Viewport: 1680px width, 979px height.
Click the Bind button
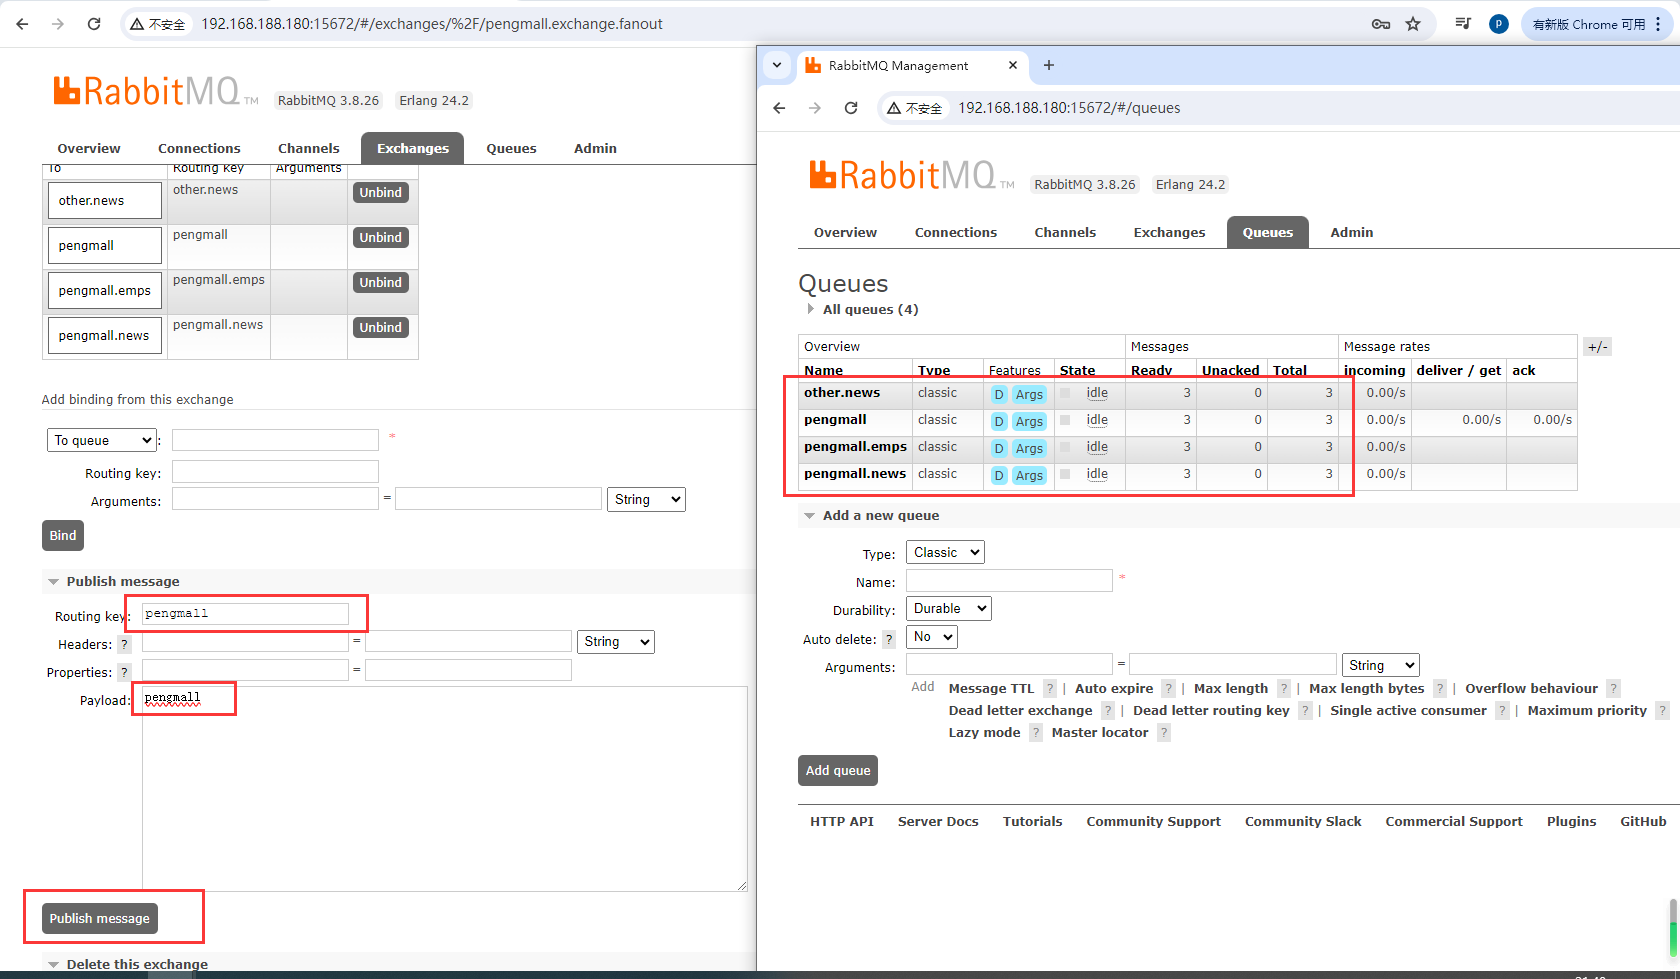[x=62, y=535]
